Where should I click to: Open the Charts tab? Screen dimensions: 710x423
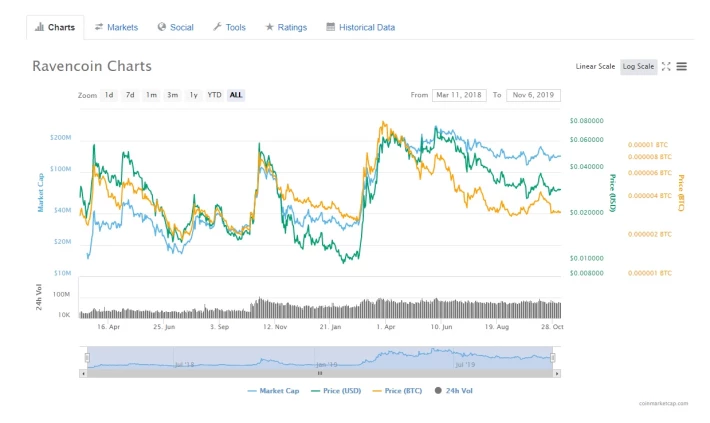pos(55,27)
